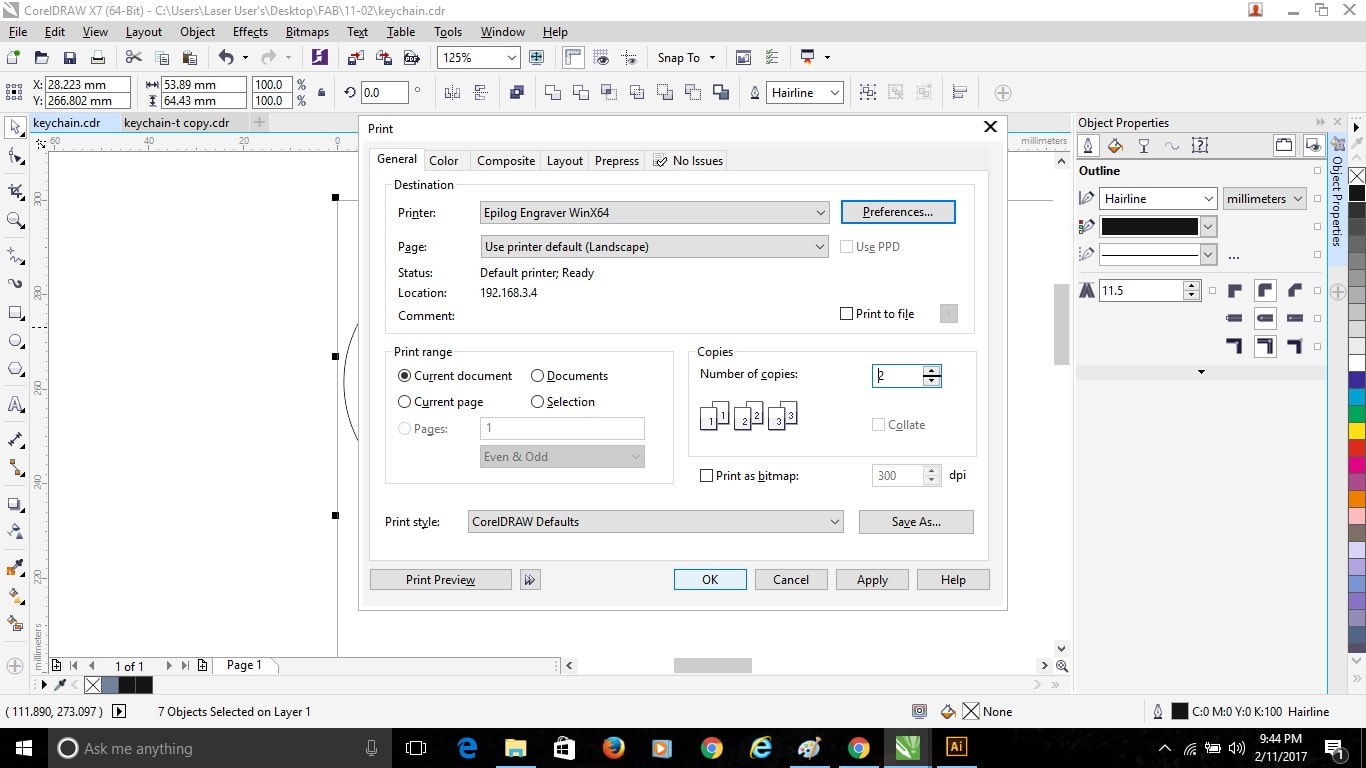Open the line style dropdown
The image size is (1366, 768).
[1208, 255]
